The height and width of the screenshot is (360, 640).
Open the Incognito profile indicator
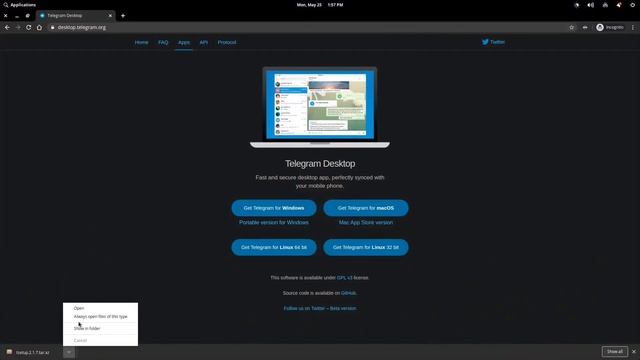pos(610,27)
